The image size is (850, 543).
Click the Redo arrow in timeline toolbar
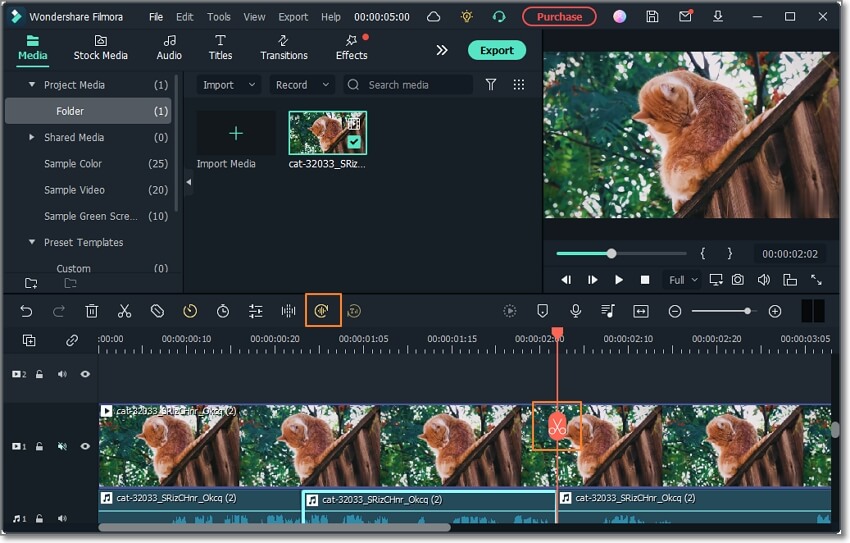(59, 311)
